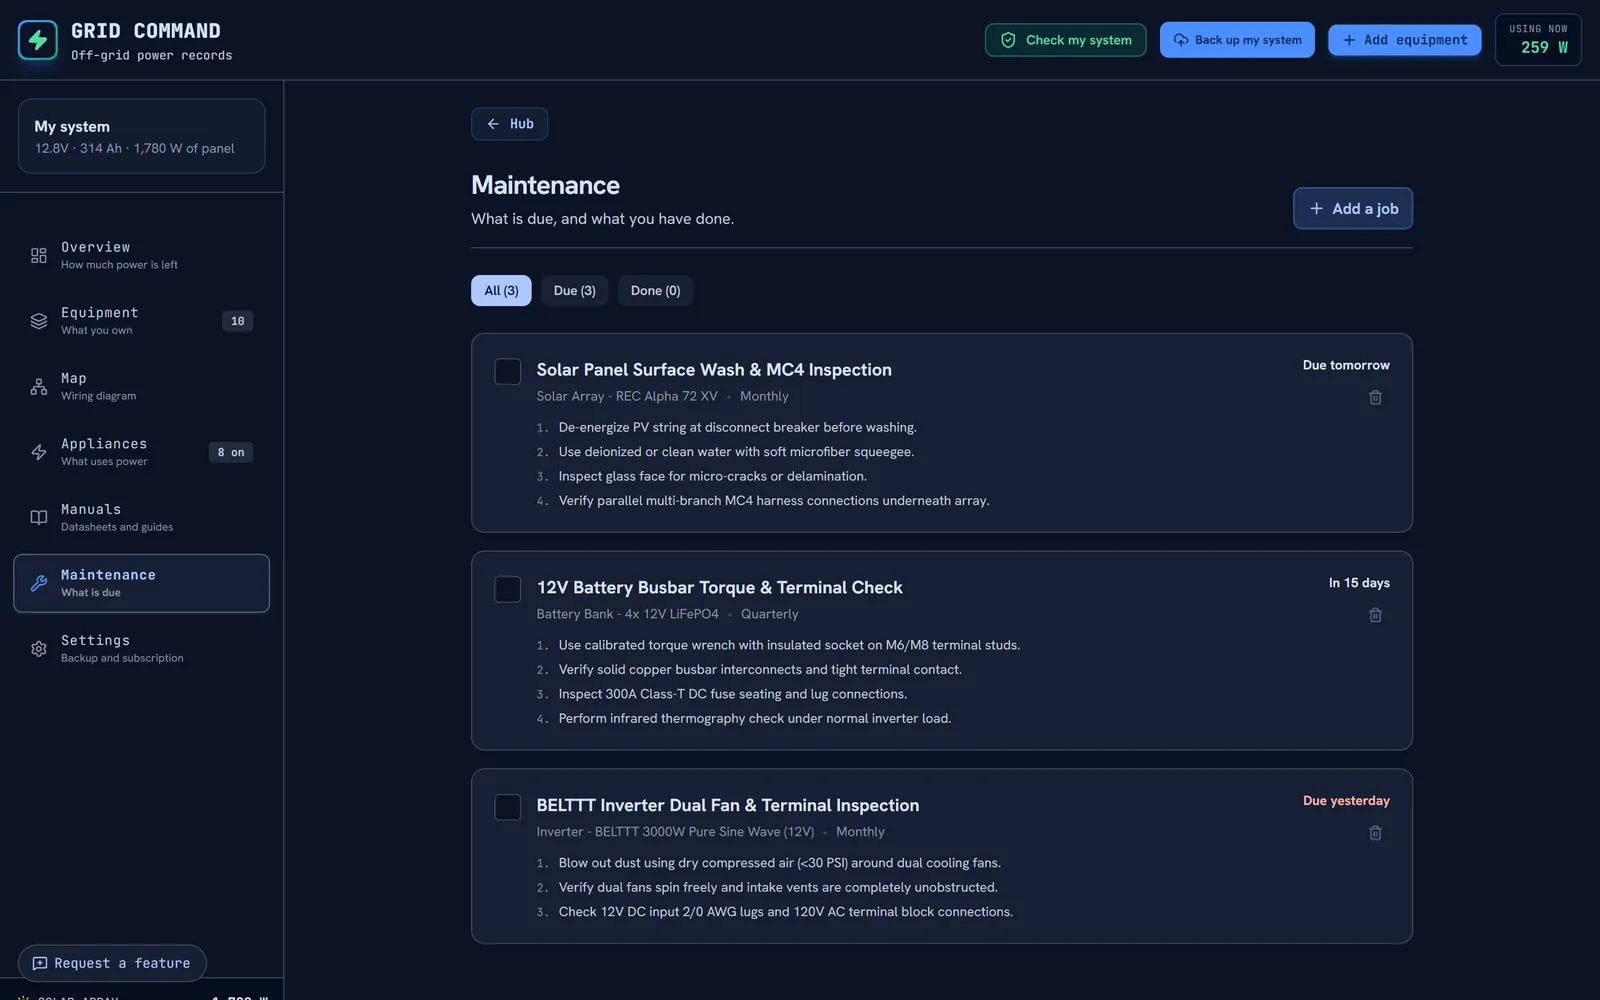Click the Equipment layers icon in sidebar
Viewport: 1600px width, 1000px height.
point(39,321)
